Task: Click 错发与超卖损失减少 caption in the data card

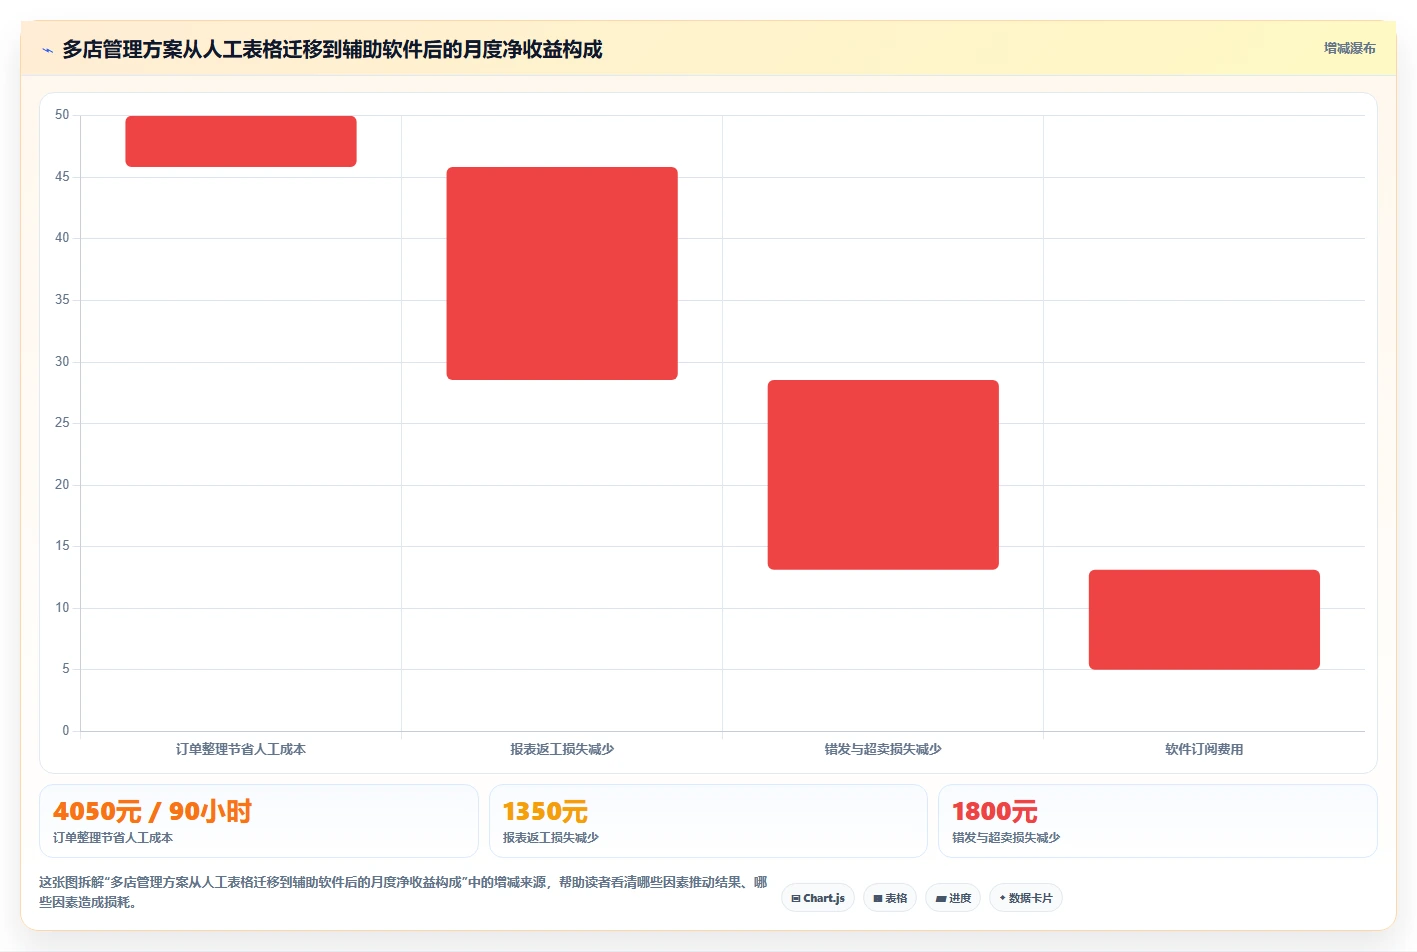Action: (x=1006, y=838)
